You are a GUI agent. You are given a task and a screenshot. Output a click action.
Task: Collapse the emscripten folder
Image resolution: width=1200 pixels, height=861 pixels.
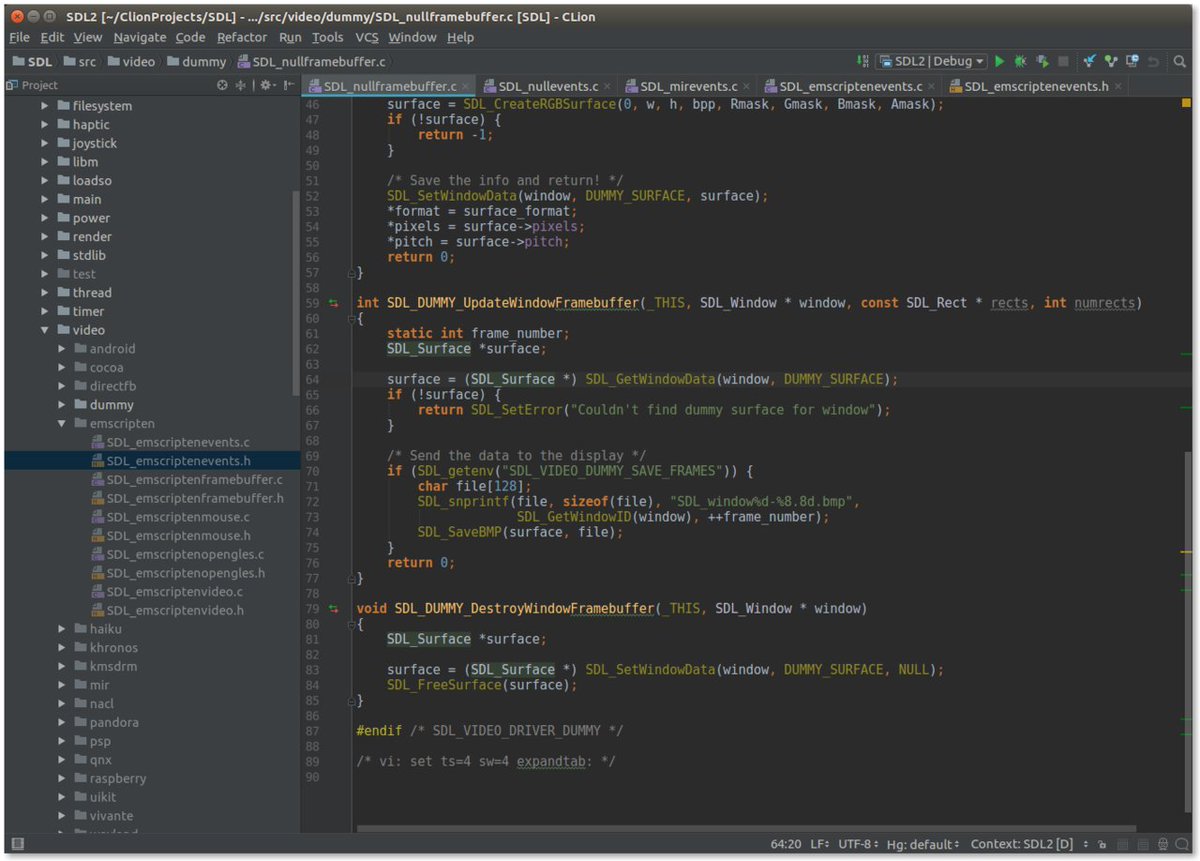(62, 424)
